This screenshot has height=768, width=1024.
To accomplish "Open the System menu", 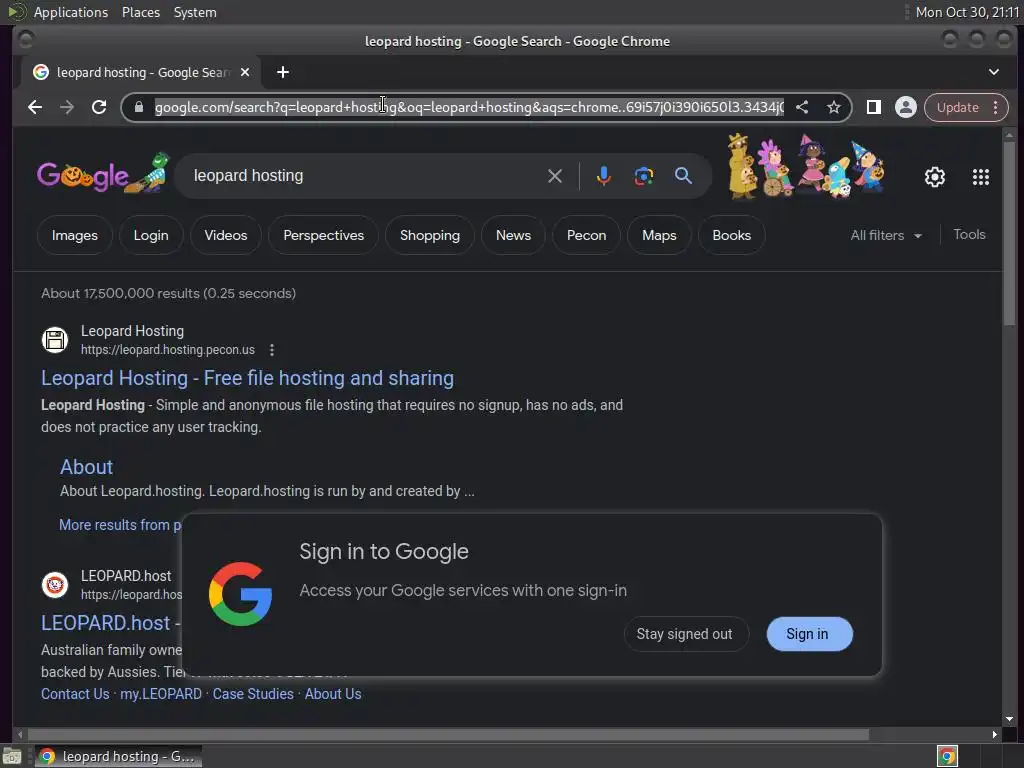I will tap(195, 12).
